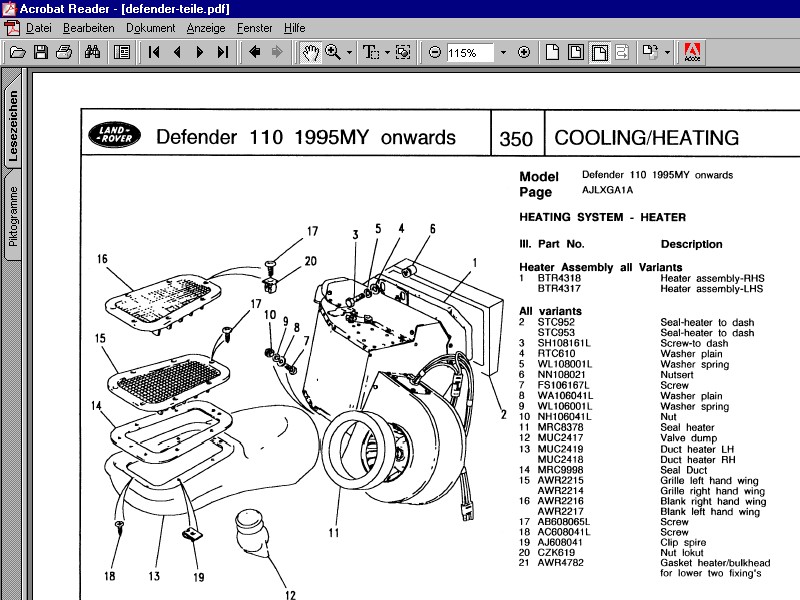Expand the text selection tool options

click(387, 52)
